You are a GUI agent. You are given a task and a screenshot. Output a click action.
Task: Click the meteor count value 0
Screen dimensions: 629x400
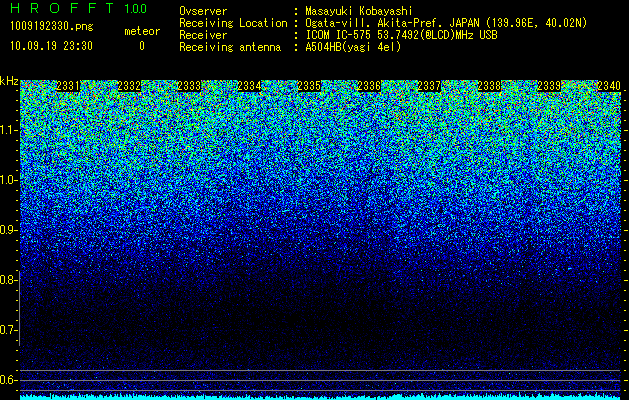pos(142,46)
